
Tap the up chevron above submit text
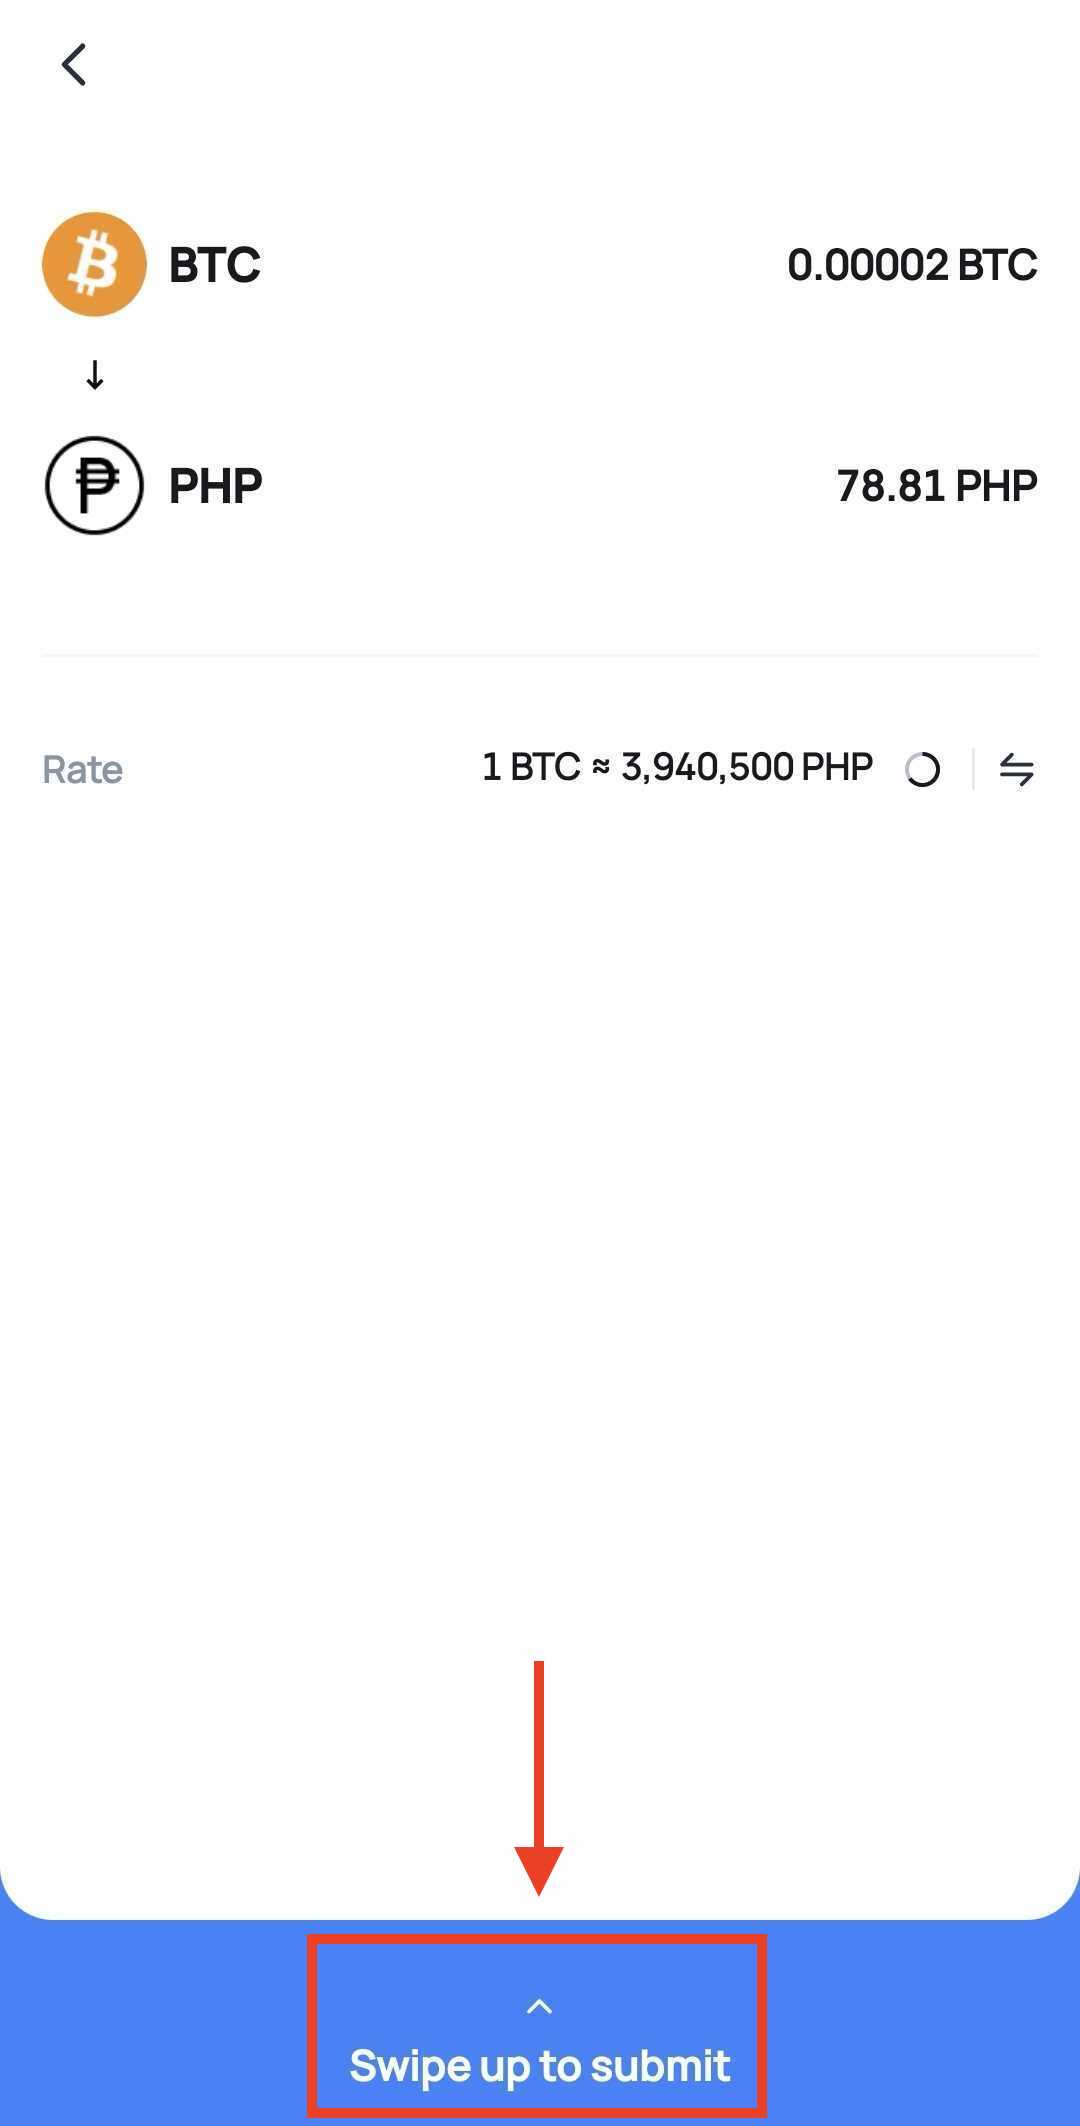539,2006
